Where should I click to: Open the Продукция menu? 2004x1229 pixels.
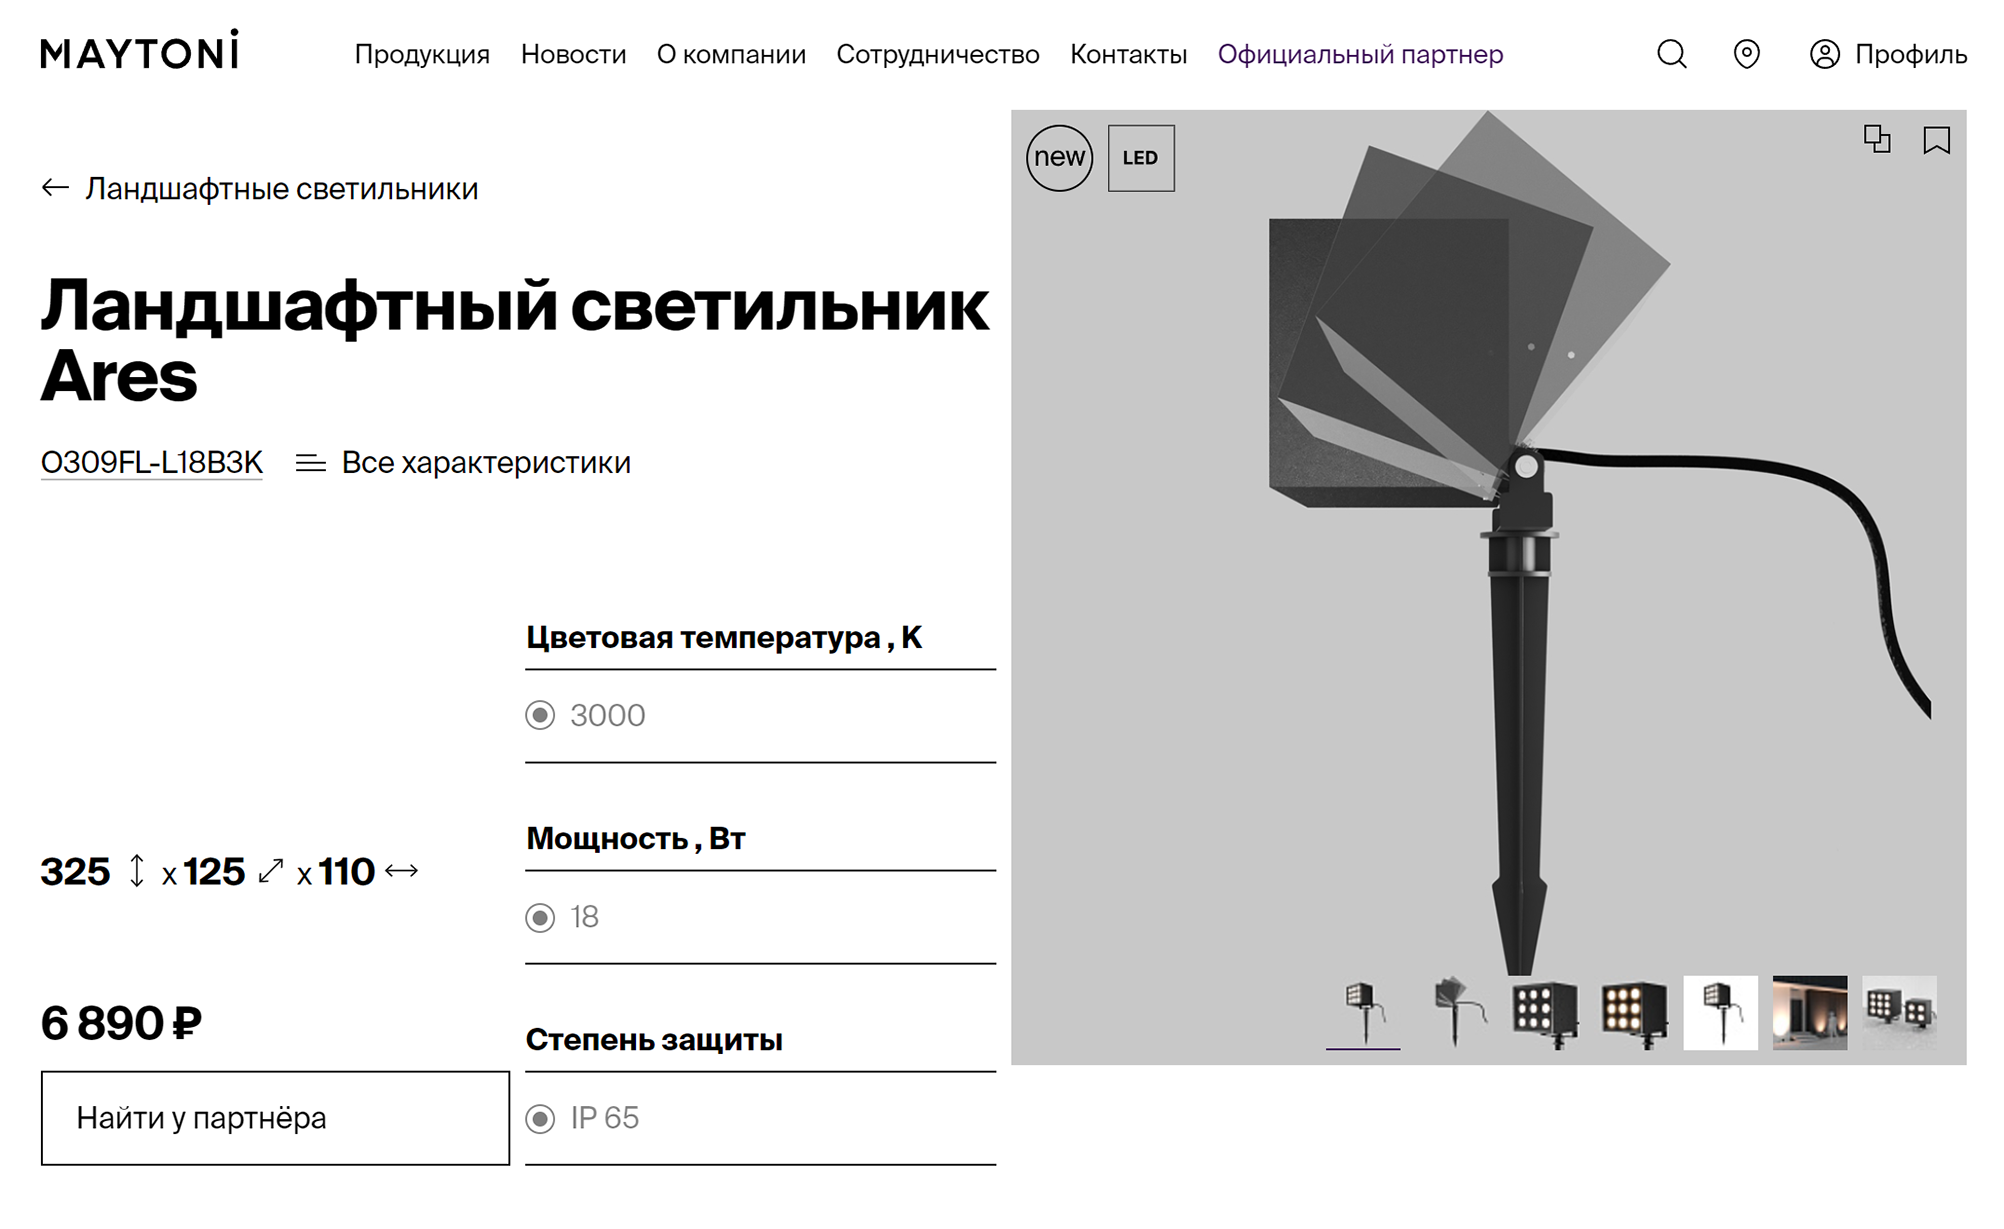pyautogui.click(x=422, y=54)
